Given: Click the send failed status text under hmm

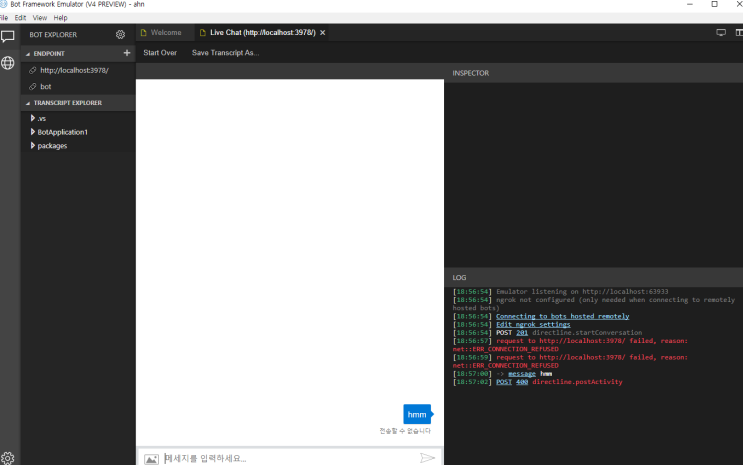Looking at the screenshot, I should coord(405,431).
